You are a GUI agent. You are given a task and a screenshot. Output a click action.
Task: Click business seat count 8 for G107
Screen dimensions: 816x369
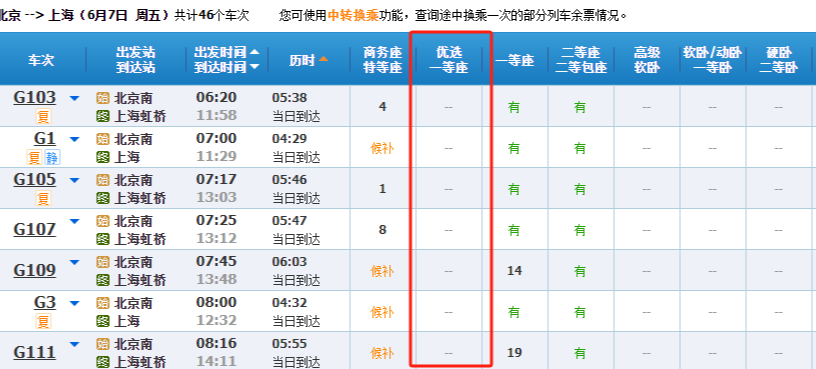coord(383,230)
